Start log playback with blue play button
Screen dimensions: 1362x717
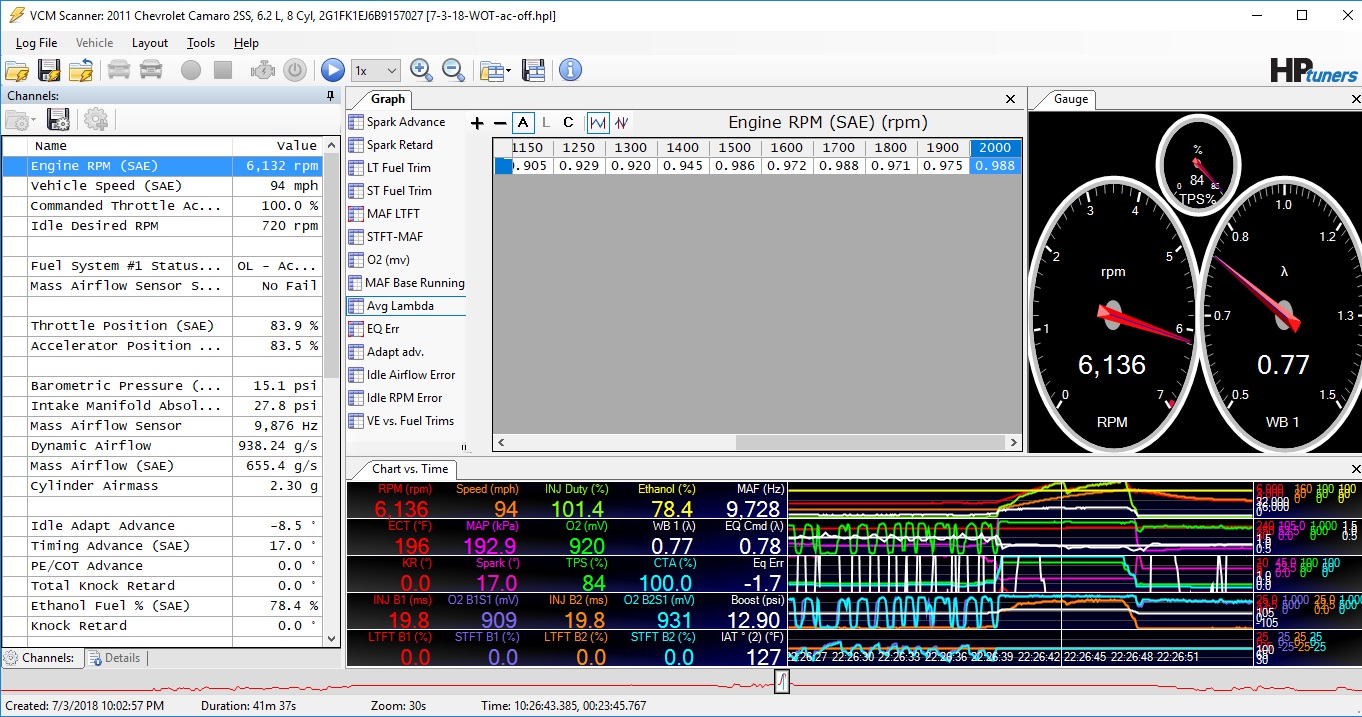tap(333, 70)
